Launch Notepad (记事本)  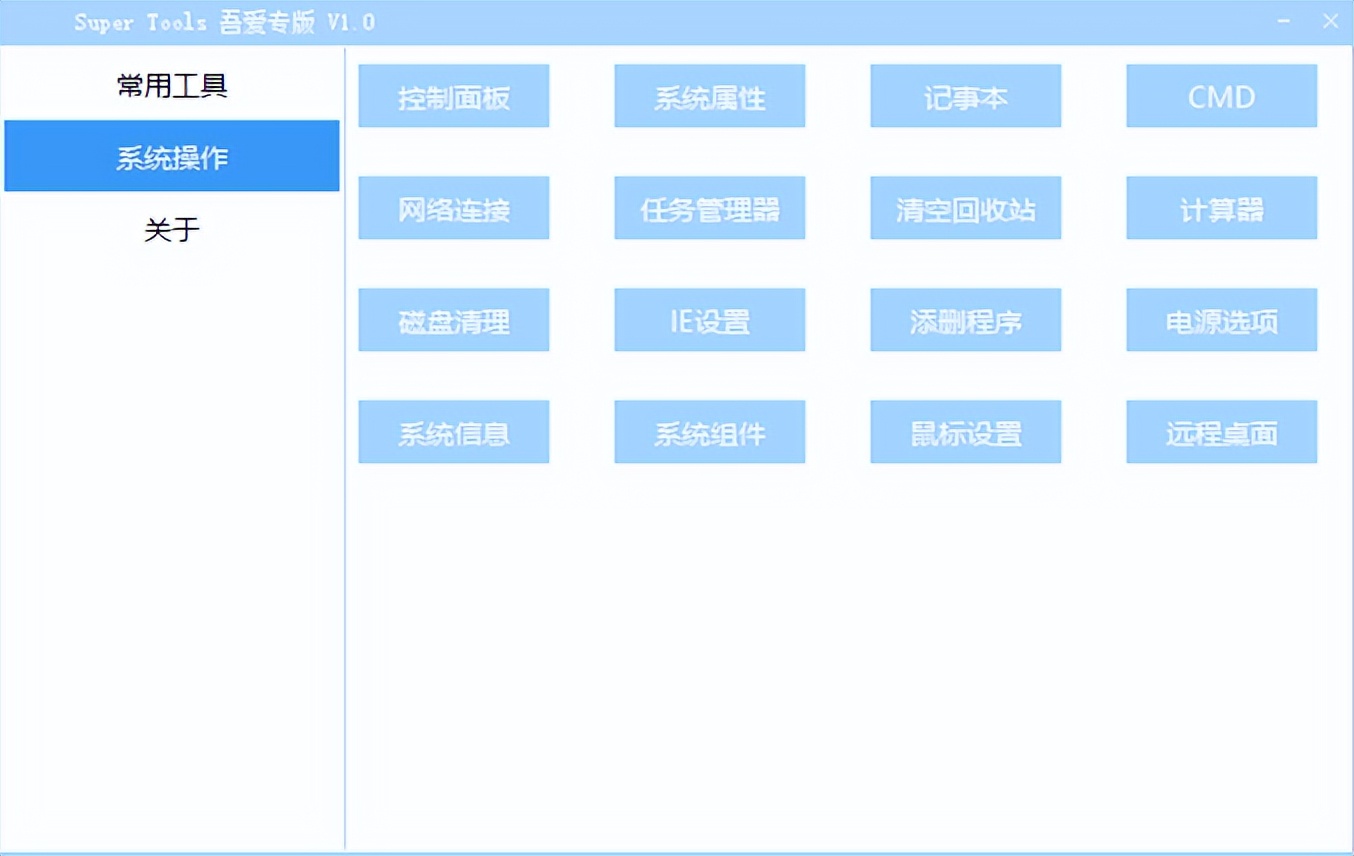coord(965,96)
